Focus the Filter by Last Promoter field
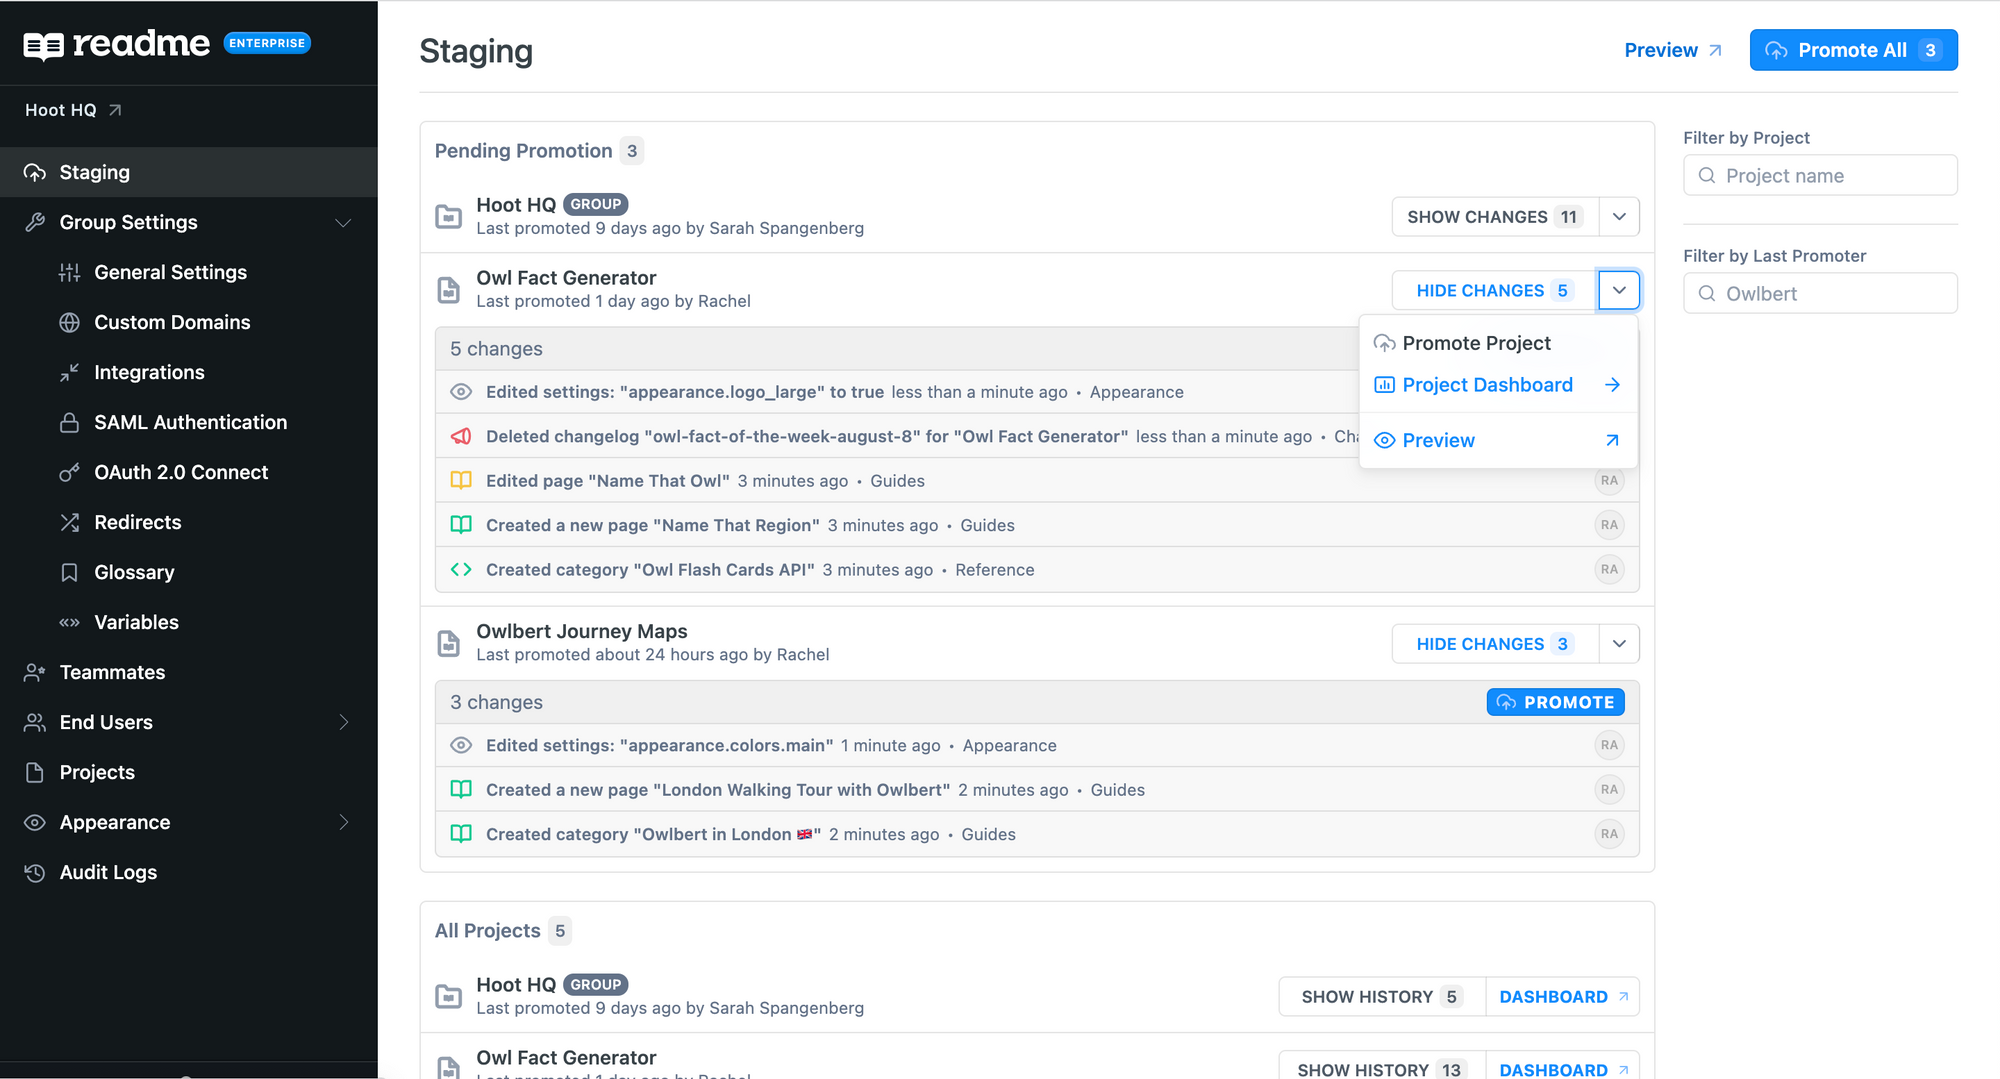 click(x=1820, y=294)
